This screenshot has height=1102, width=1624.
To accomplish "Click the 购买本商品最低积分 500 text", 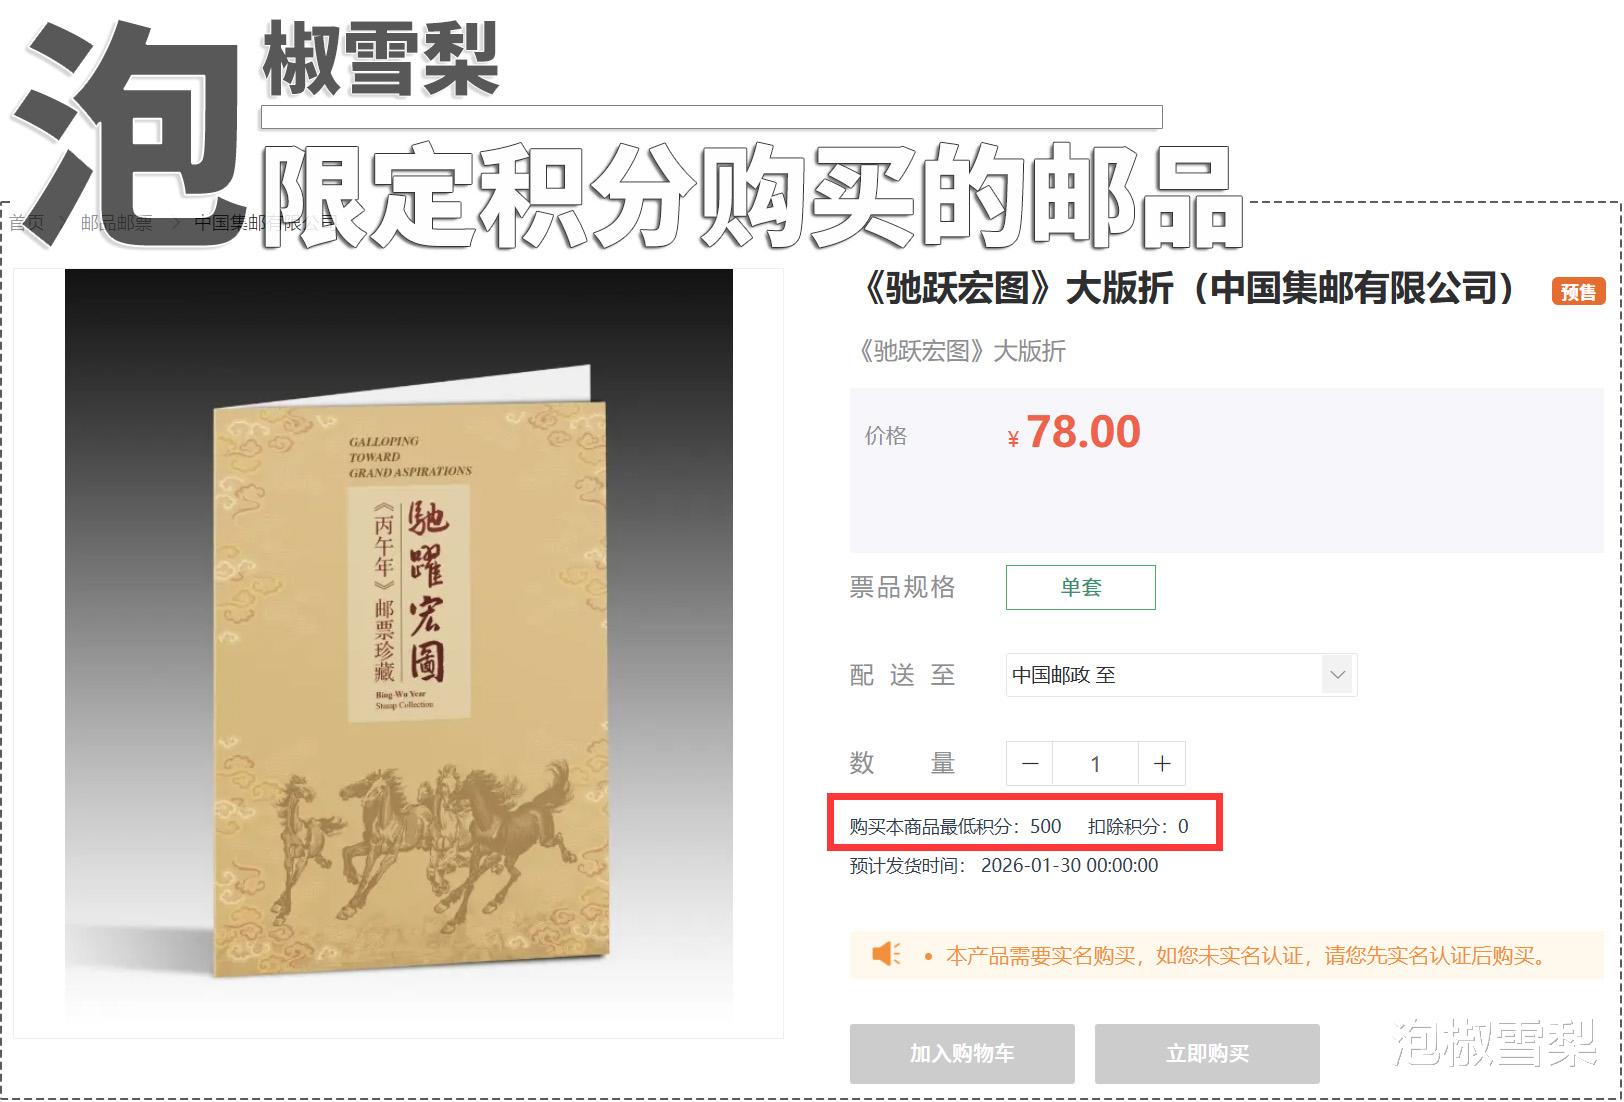I will click(x=955, y=826).
